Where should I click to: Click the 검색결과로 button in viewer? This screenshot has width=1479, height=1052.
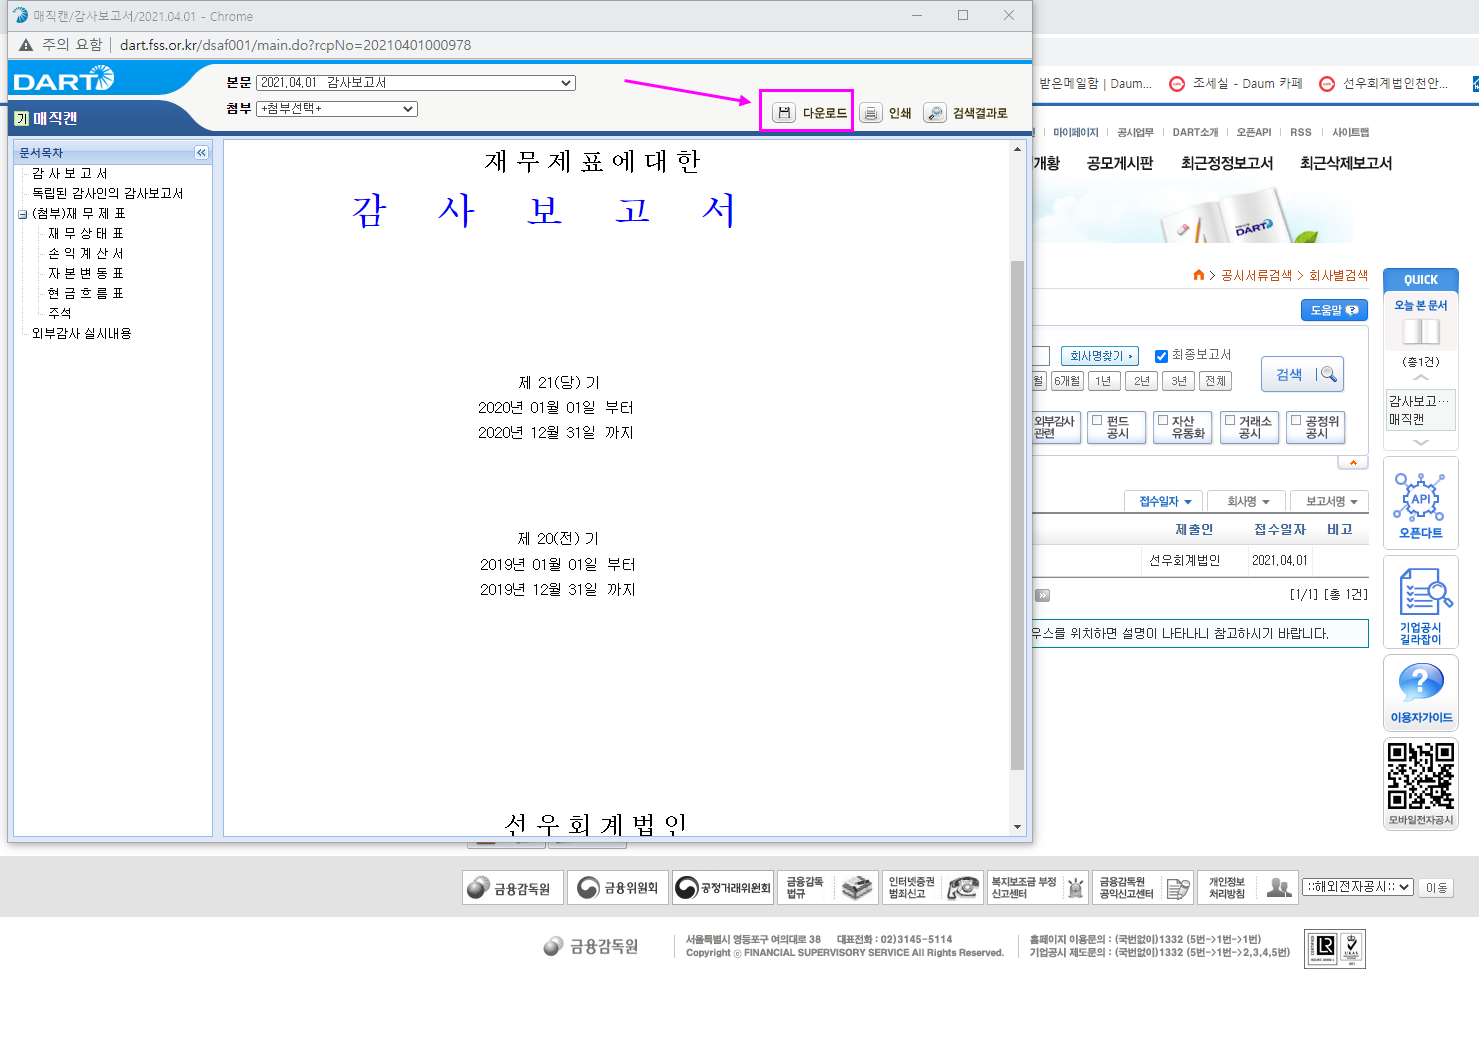click(966, 113)
